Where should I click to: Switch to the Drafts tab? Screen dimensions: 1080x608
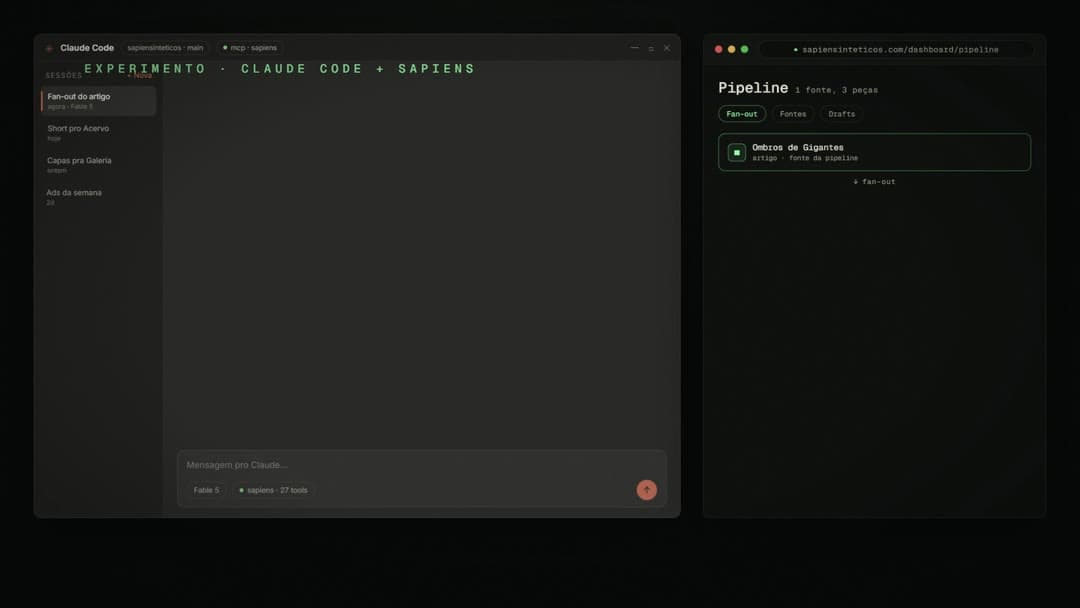(x=842, y=114)
